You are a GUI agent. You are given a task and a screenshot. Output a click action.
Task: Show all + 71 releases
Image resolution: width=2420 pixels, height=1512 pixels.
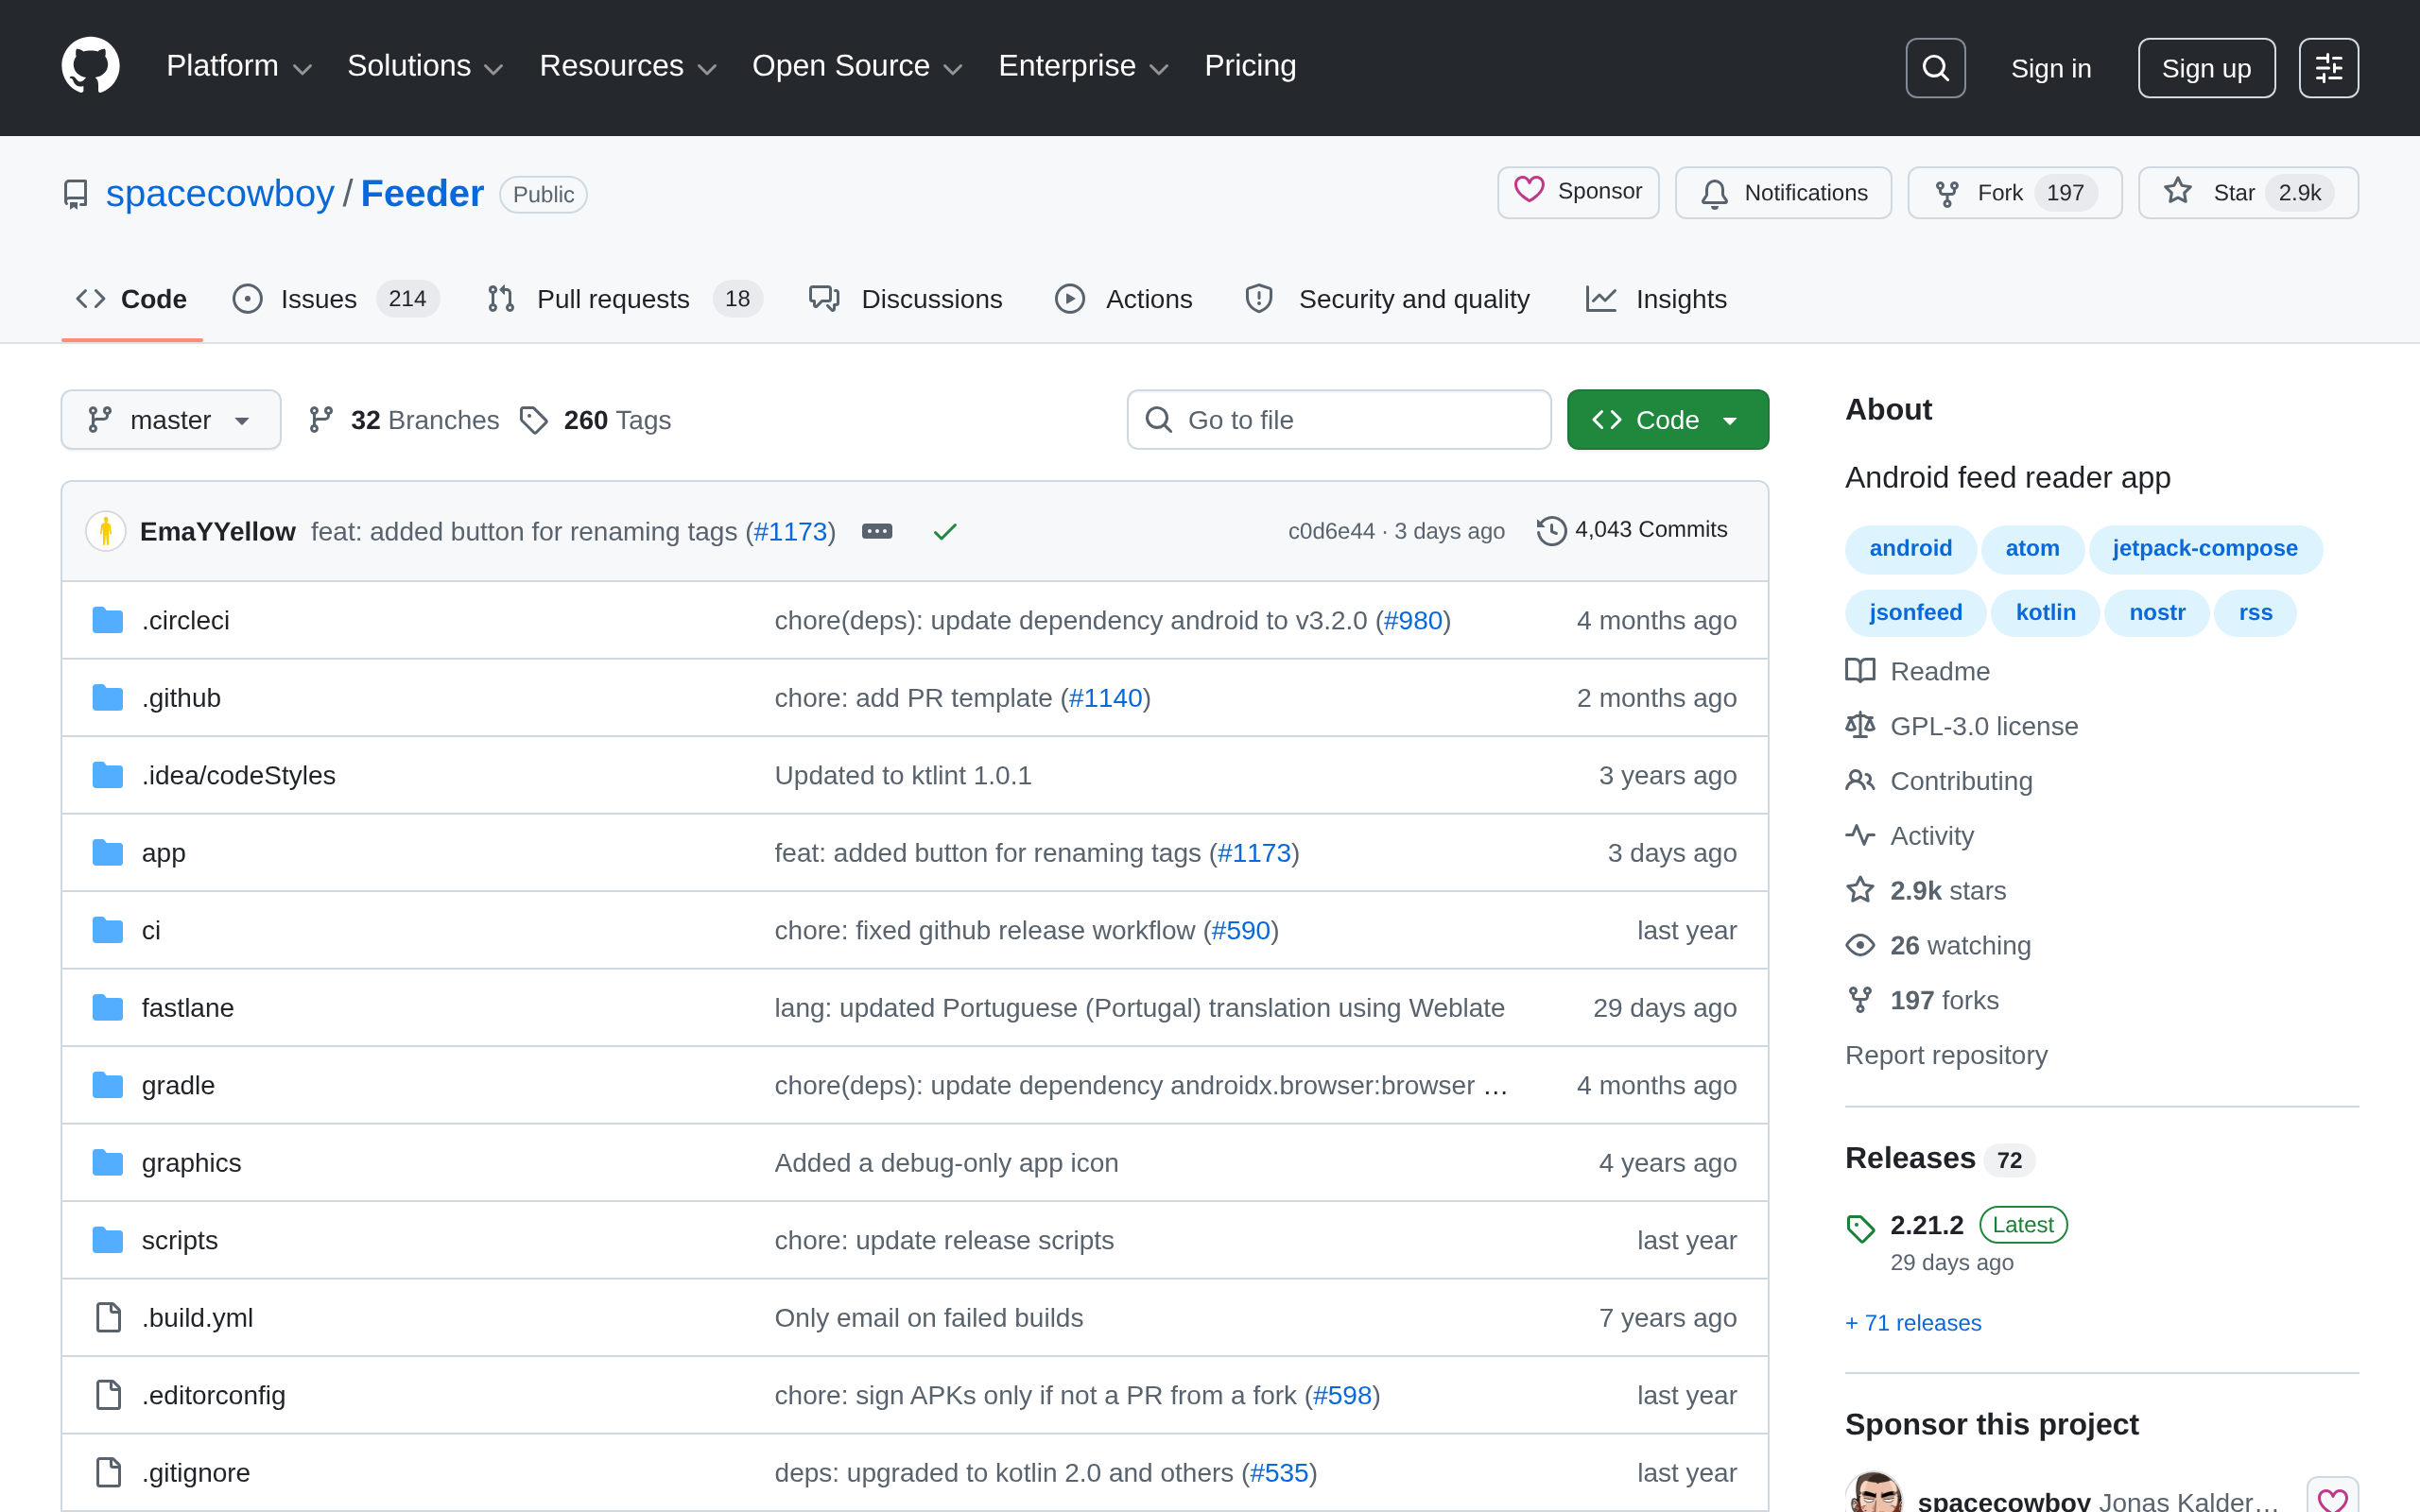pos(1913,1323)
